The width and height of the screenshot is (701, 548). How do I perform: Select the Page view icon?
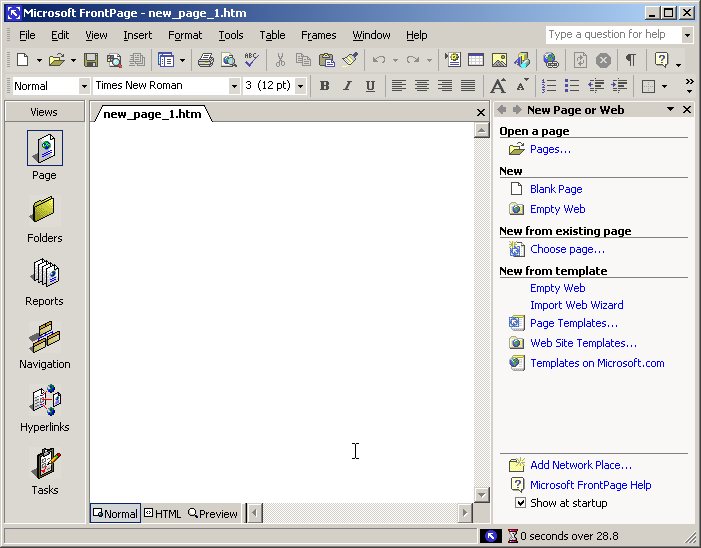(x=44, y=156)
